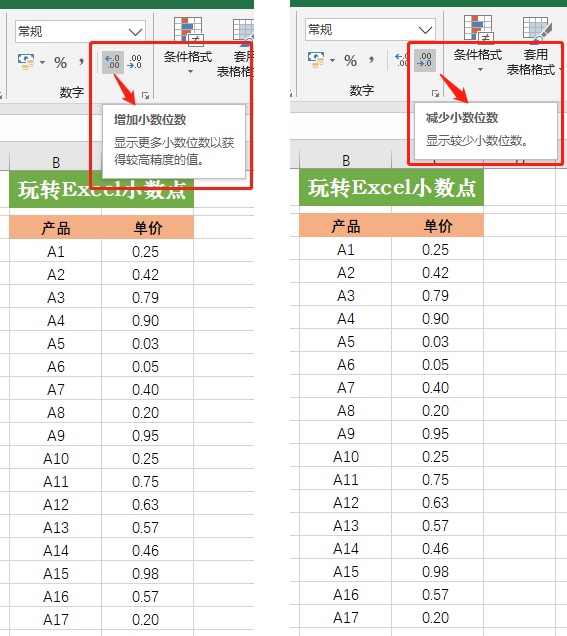Select product cell A16 in right screenshot
This screenshot has width=567, height=636.
346,595
